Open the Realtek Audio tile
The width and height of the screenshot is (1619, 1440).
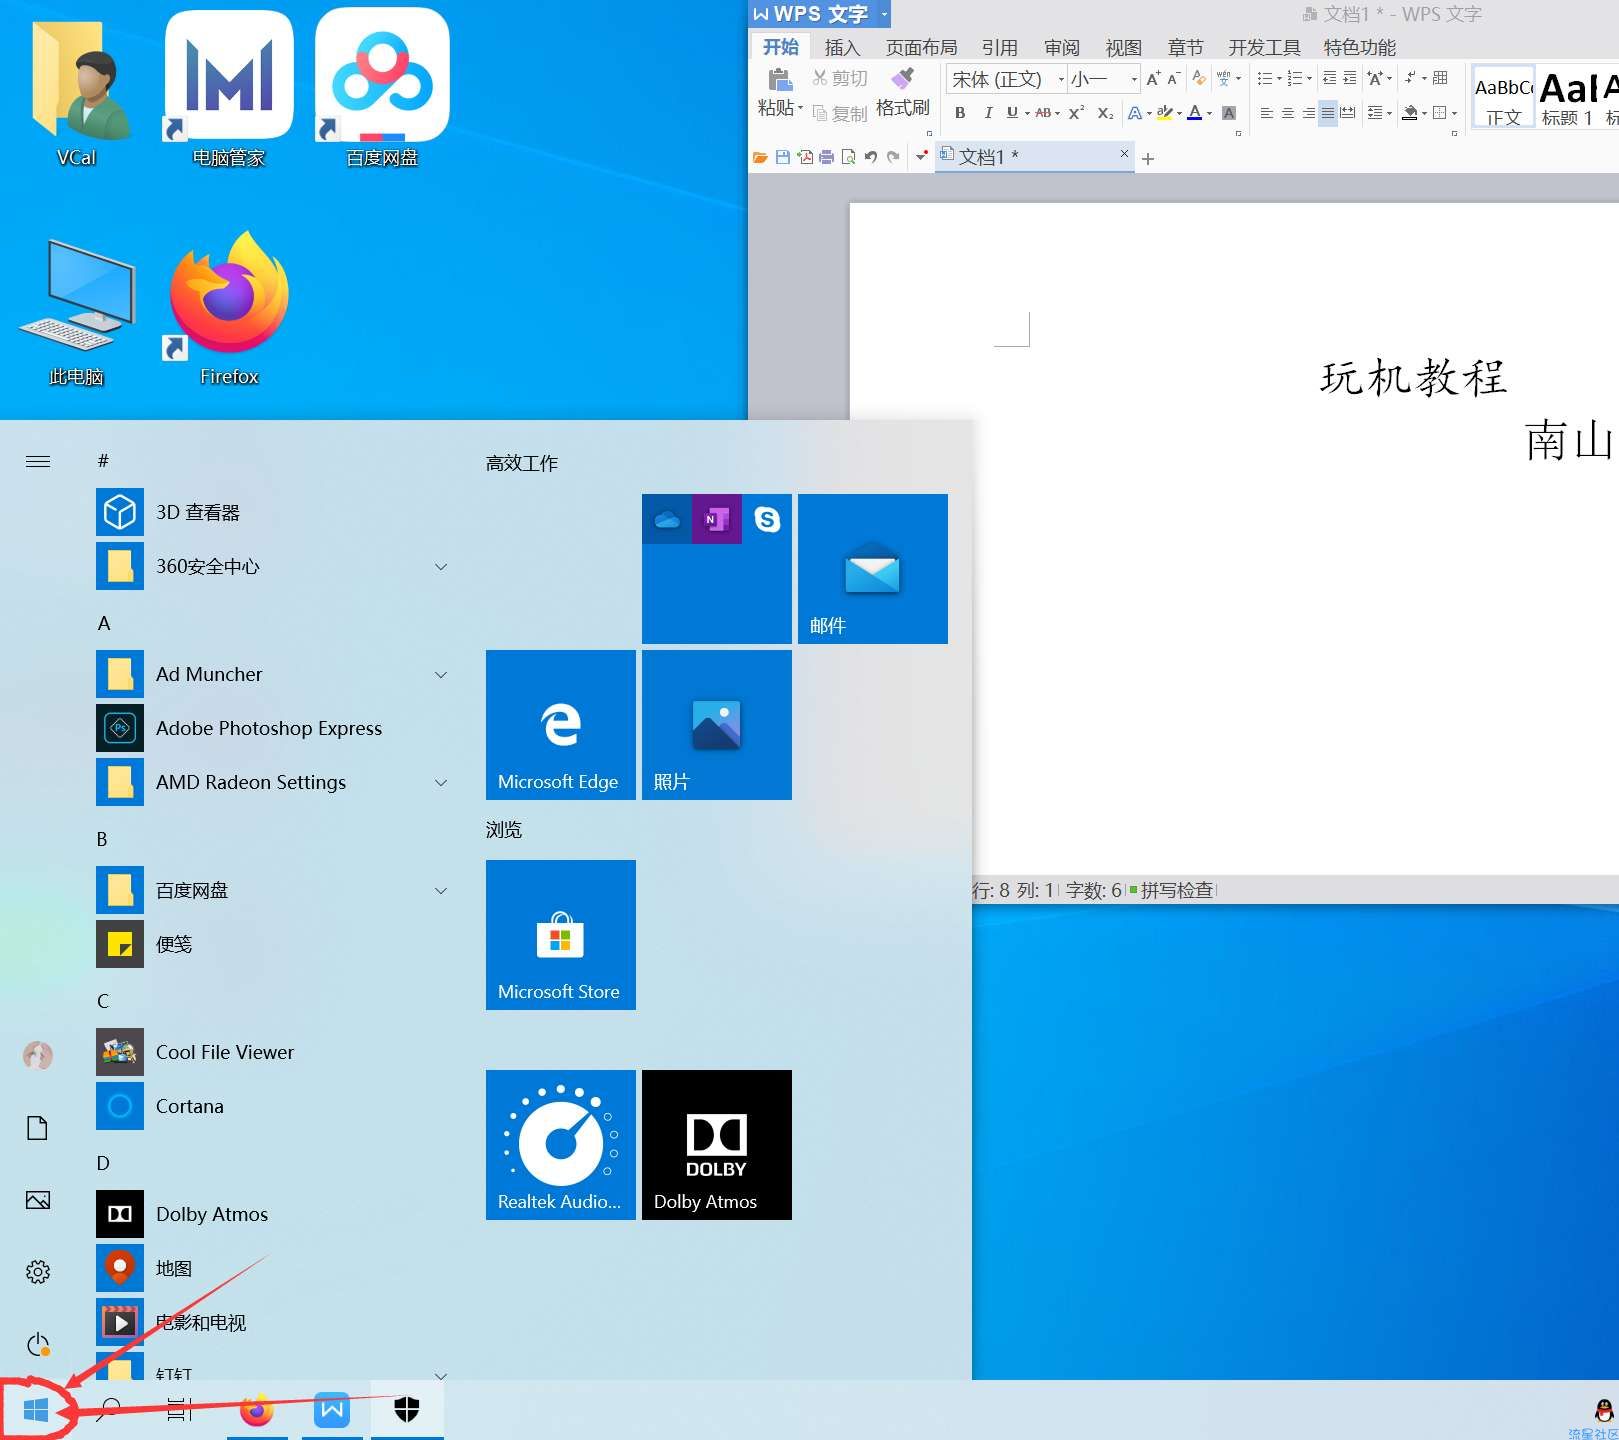[561, 1145]
